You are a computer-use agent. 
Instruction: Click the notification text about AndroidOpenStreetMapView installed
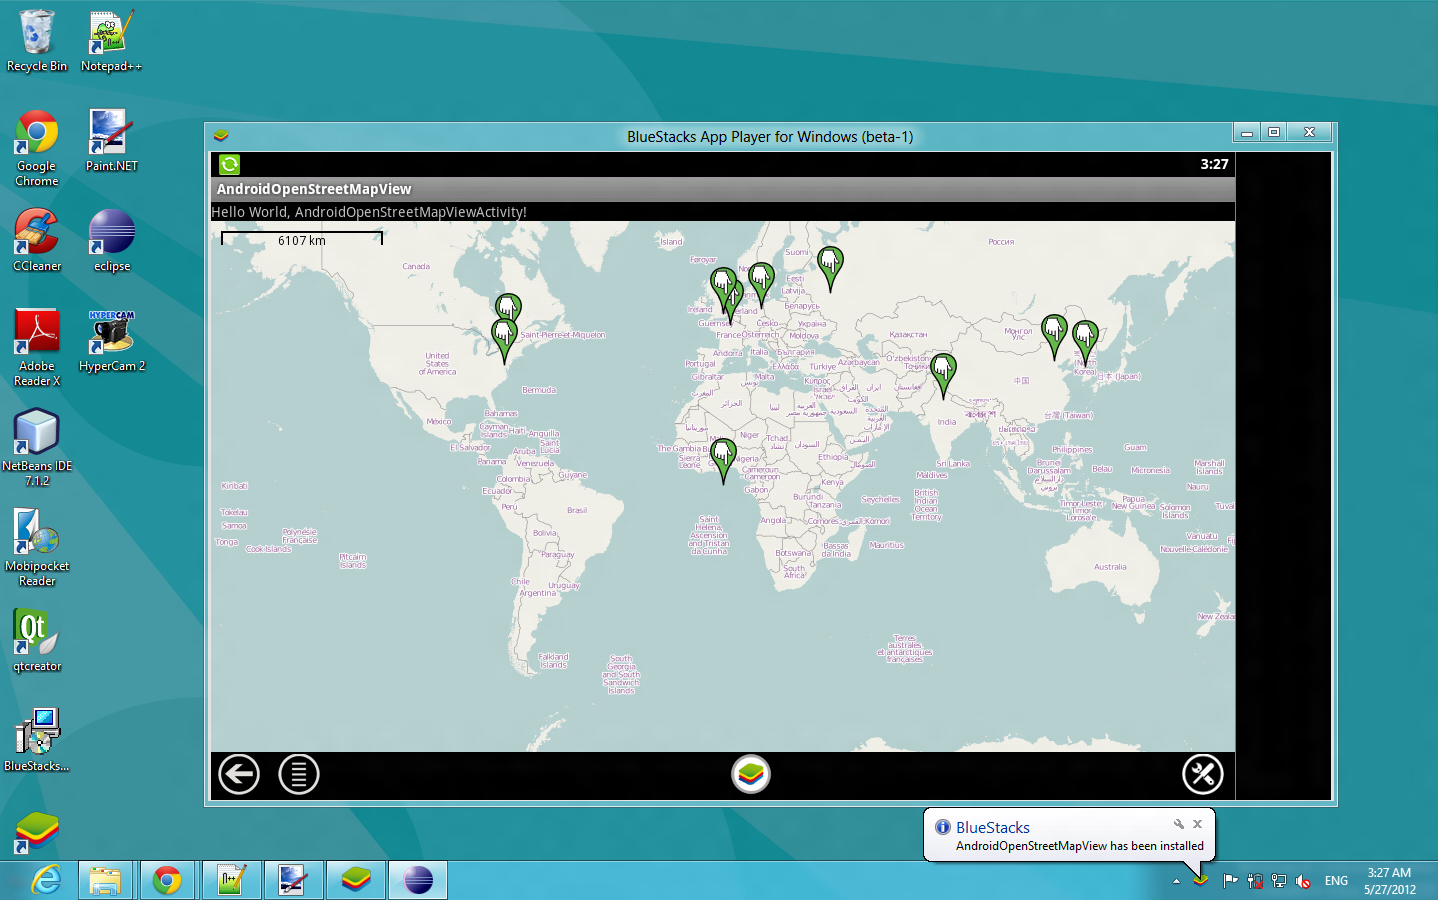pyautogui.click(x=1080, y=846)
